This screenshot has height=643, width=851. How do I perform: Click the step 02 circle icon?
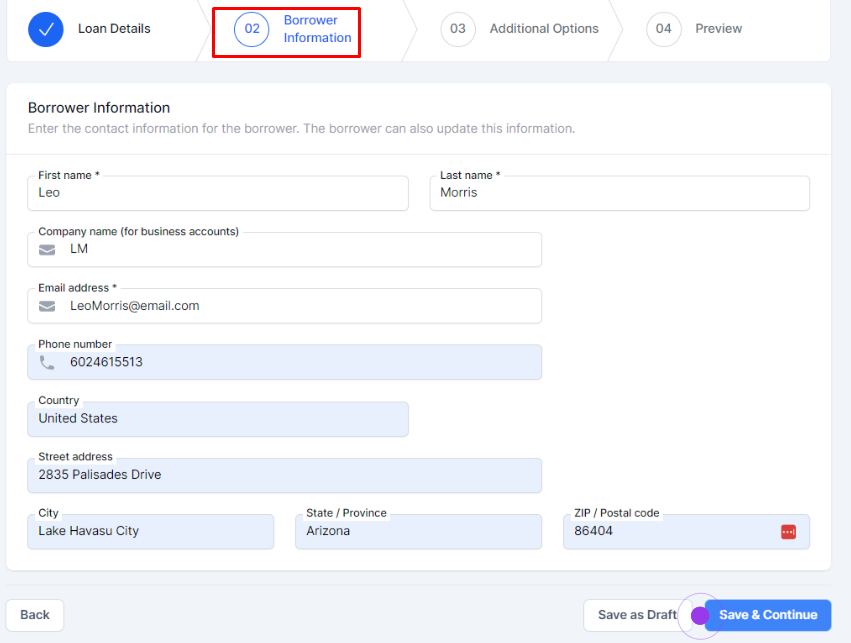click(x=252, y=29)
